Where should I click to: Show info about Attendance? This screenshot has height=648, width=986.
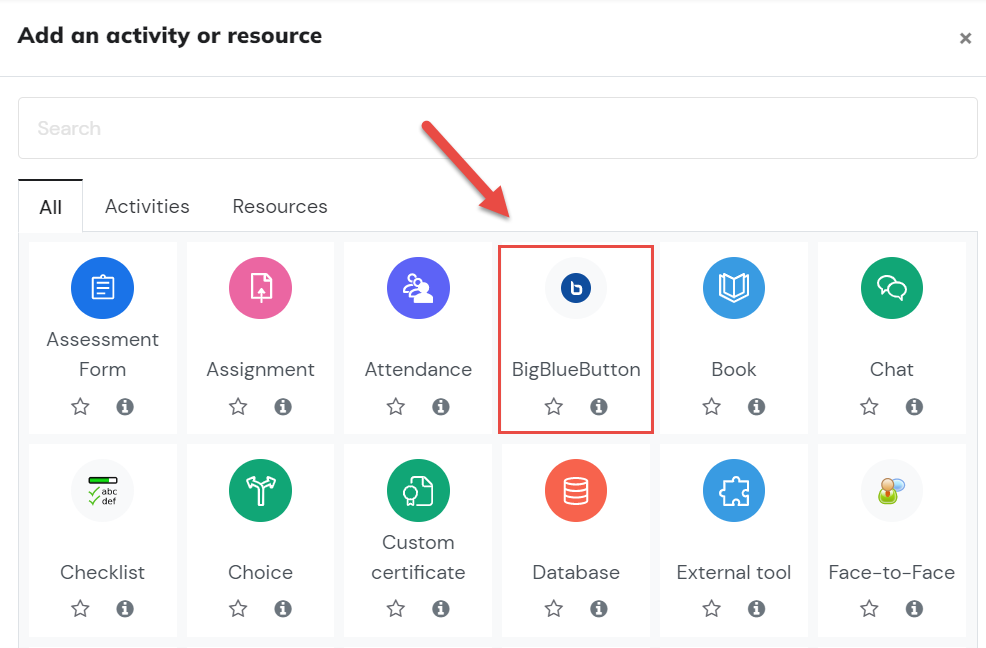pyautogui.click(x=441, y=406)
